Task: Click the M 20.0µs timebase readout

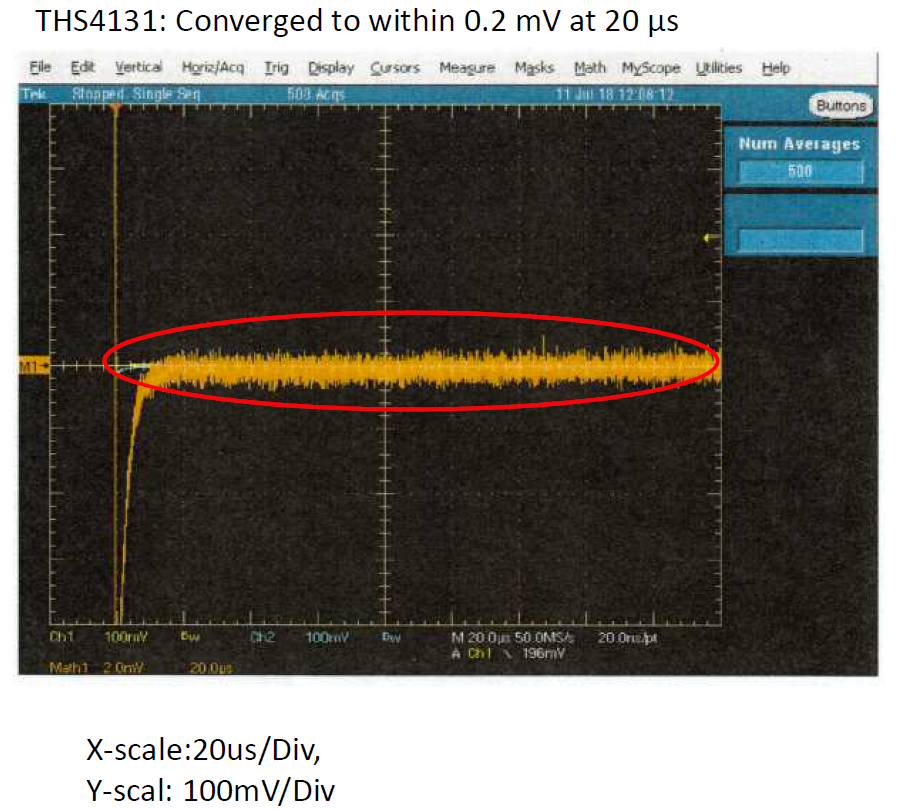Action: (x=480, y=637)
